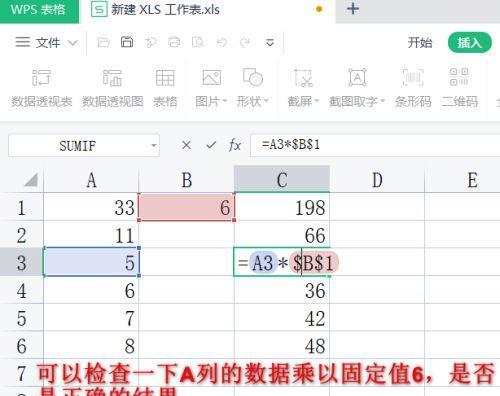Select row 3 header
500x396 pixels.
tap(22, 263)
